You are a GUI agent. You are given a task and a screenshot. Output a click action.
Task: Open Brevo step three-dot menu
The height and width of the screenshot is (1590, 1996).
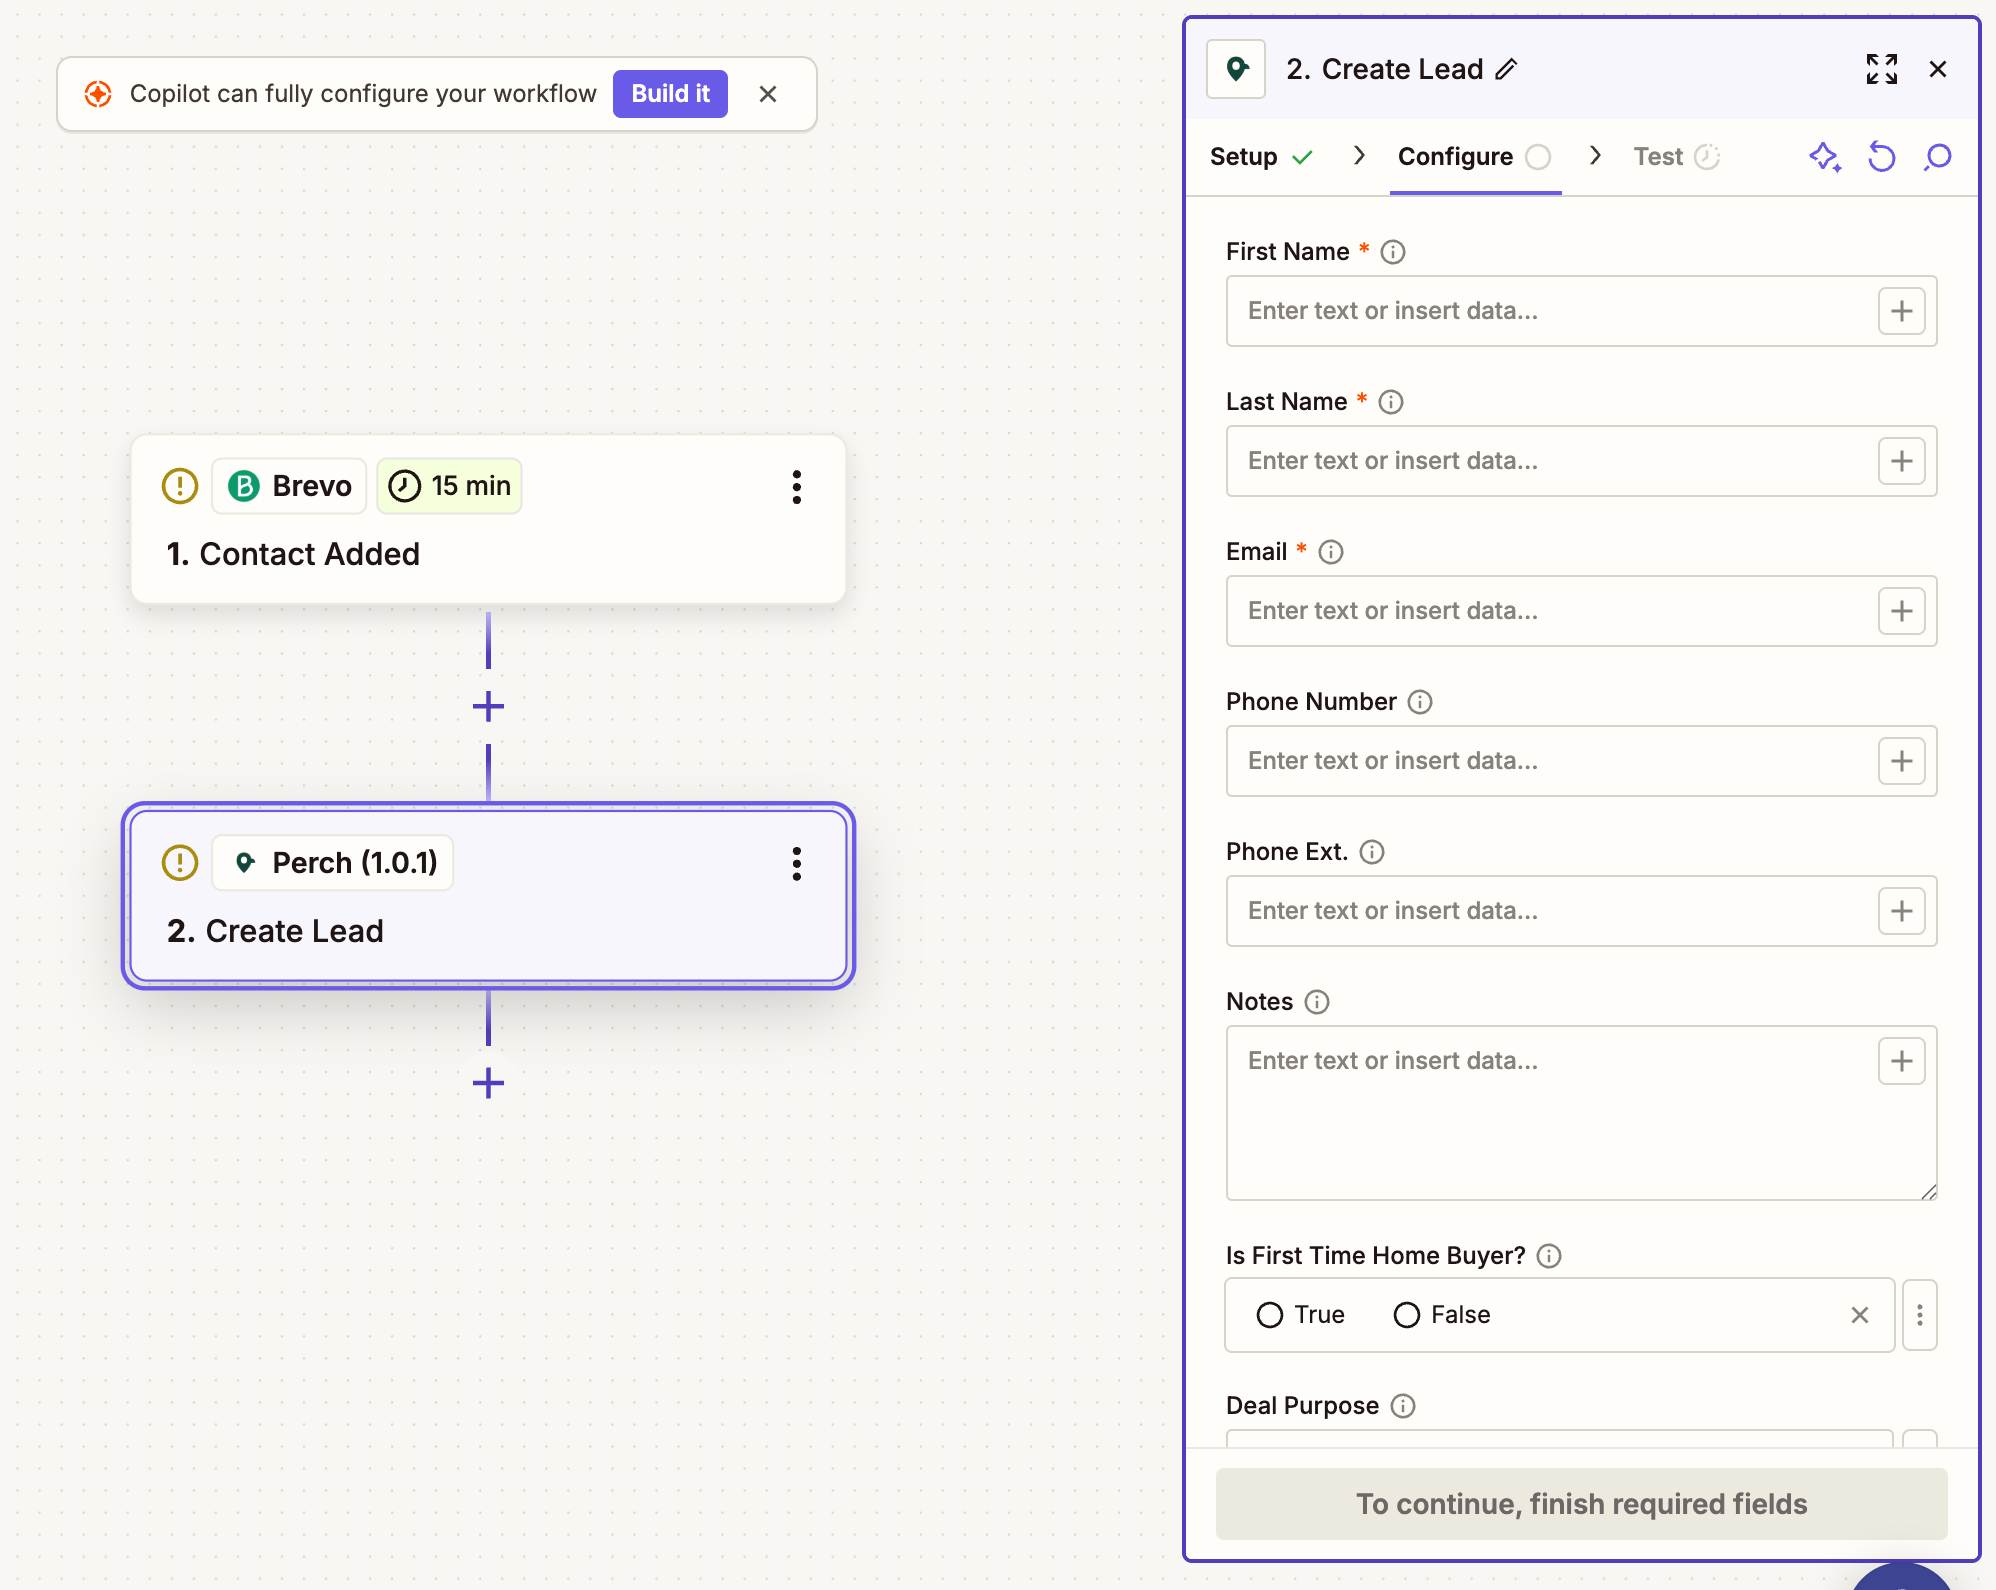tap(796, 487)
